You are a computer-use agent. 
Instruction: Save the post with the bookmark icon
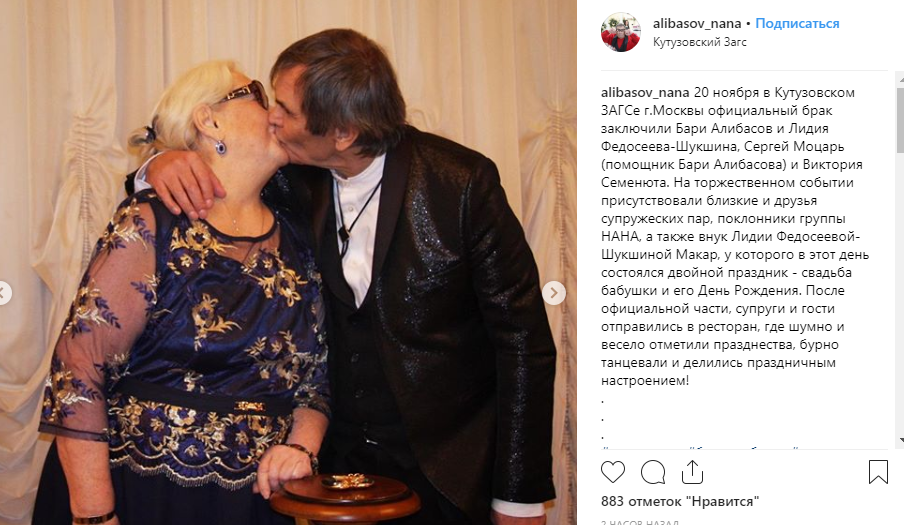pos(877,471)
